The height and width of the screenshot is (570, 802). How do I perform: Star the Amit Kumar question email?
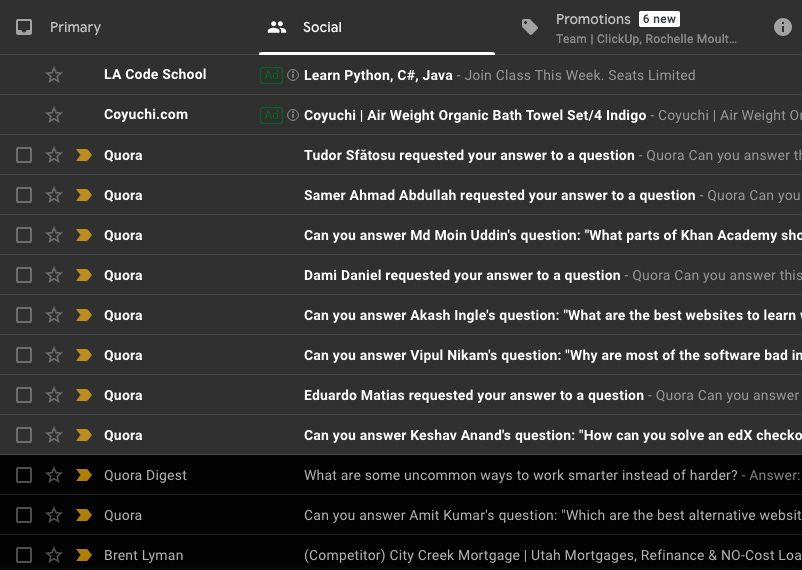click(x=54, y=515)
